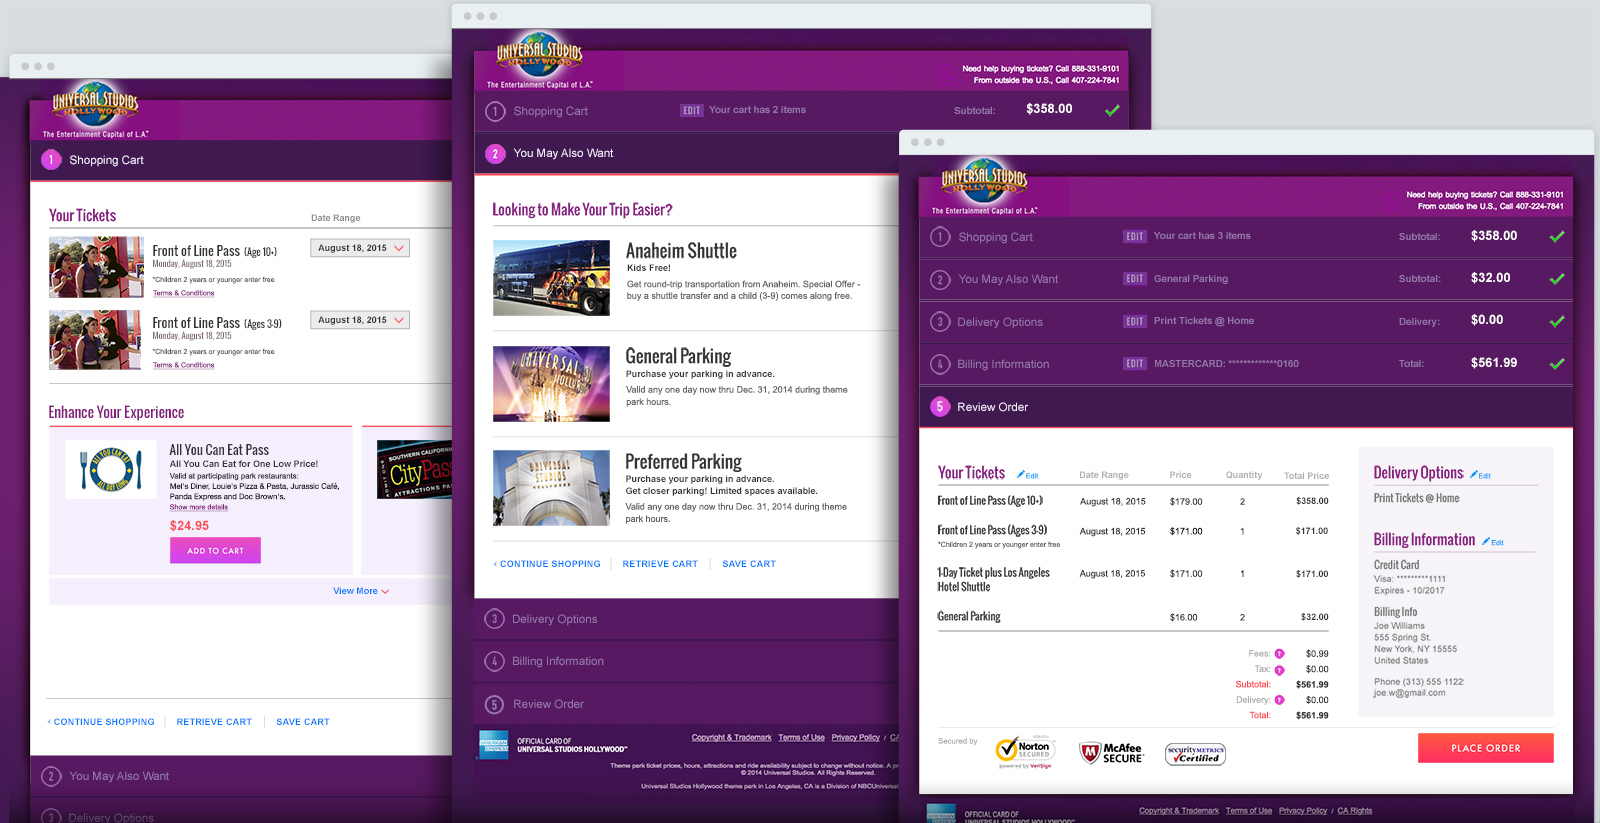Viewport: 1600px width, 823px height.
Task: Click EDIT button next to General Parking step
Action: (x=1134, y=279)
